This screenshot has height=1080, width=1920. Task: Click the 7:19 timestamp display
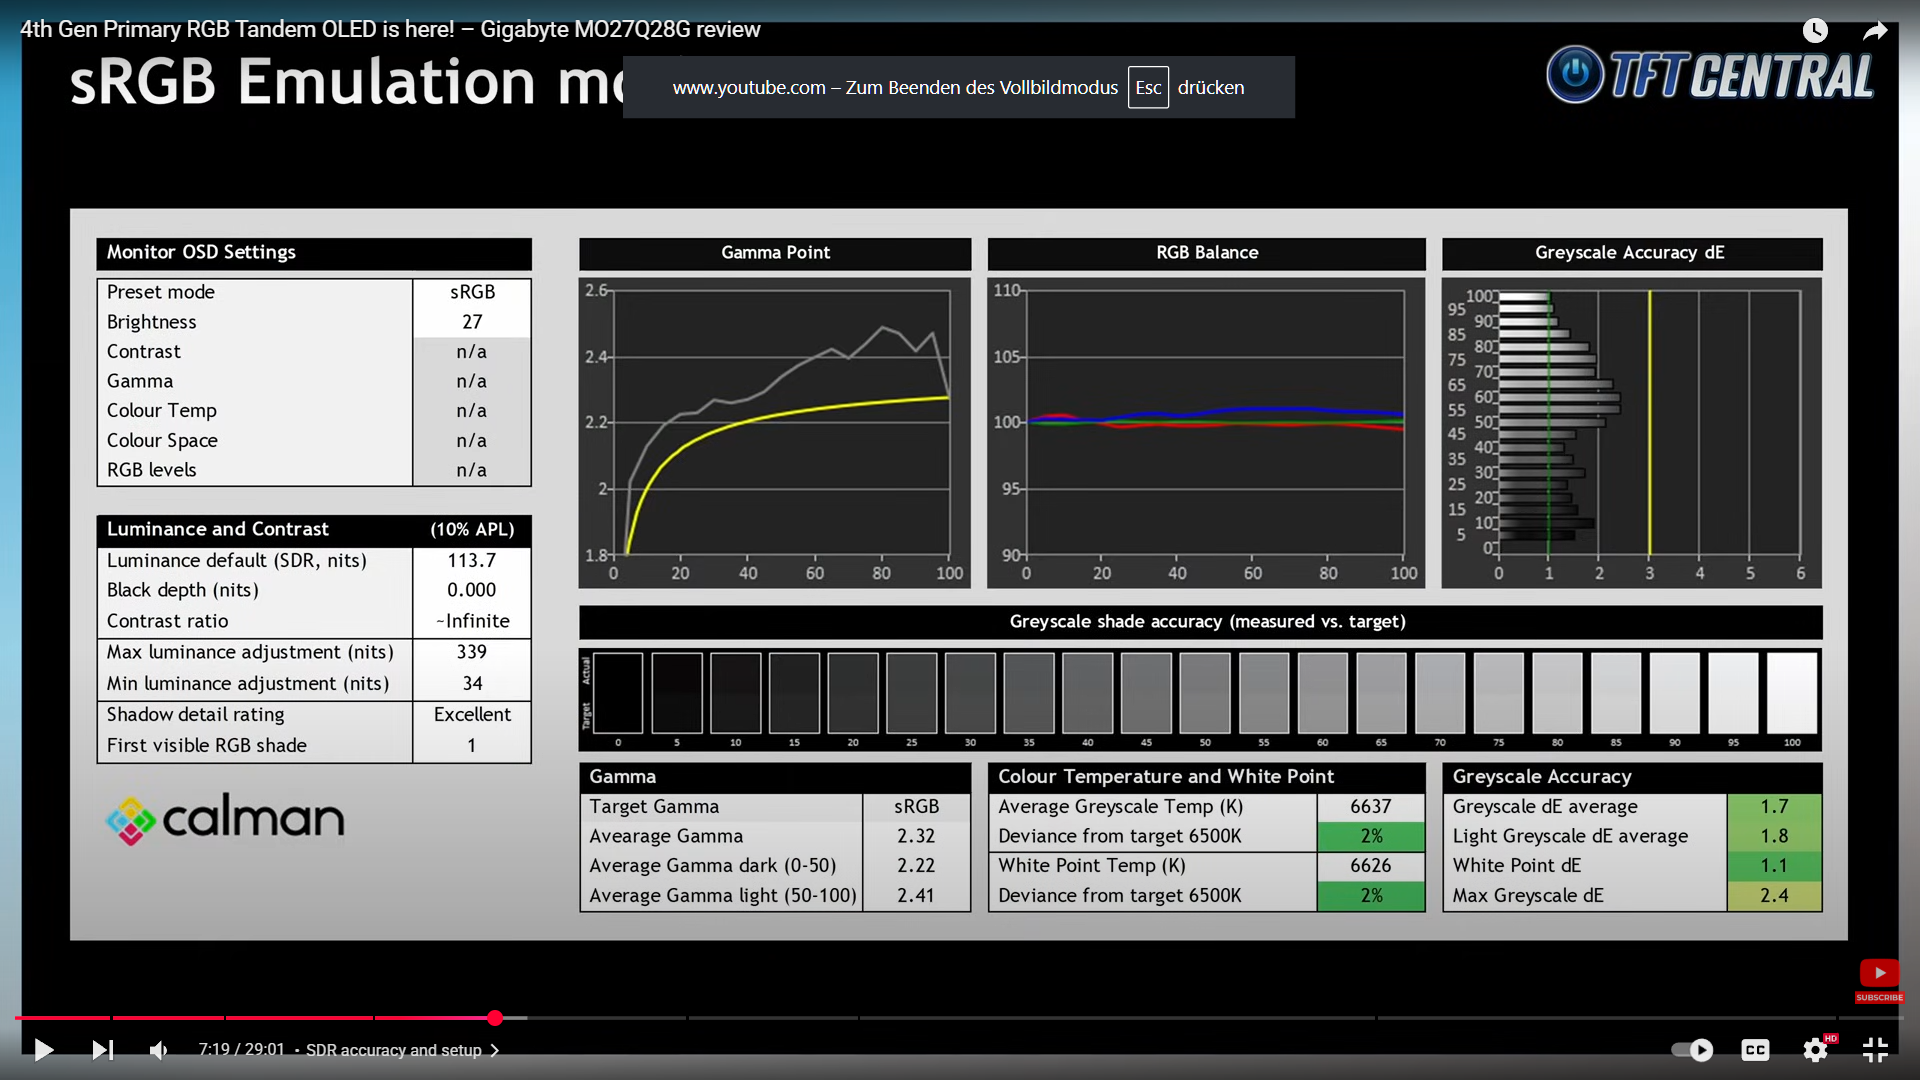(240, 1050)
